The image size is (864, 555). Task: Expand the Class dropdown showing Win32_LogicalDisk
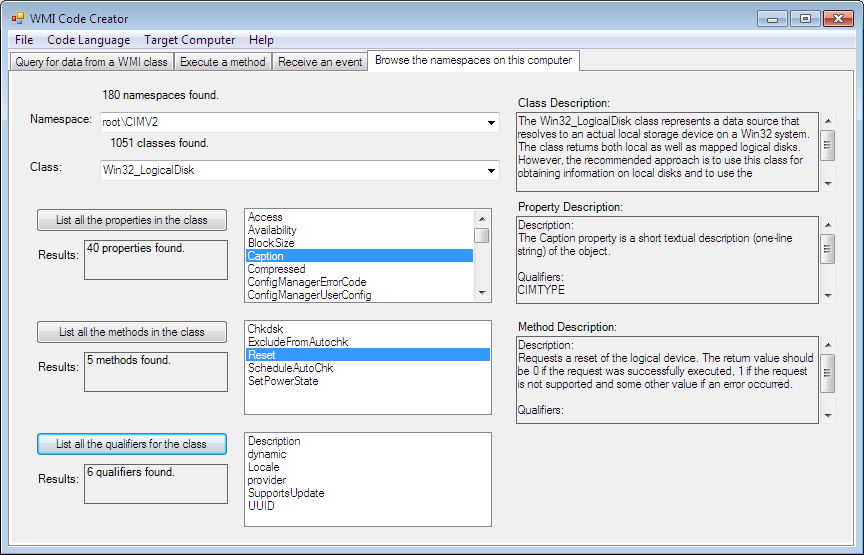(x=491, y=170)
